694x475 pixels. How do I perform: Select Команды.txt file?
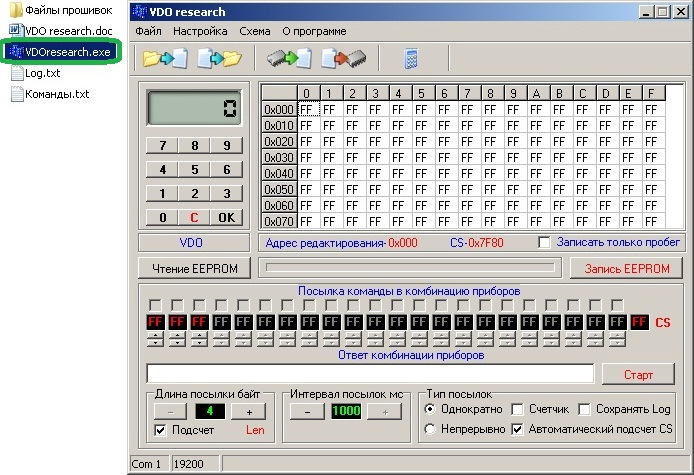[x=50, y=94]
